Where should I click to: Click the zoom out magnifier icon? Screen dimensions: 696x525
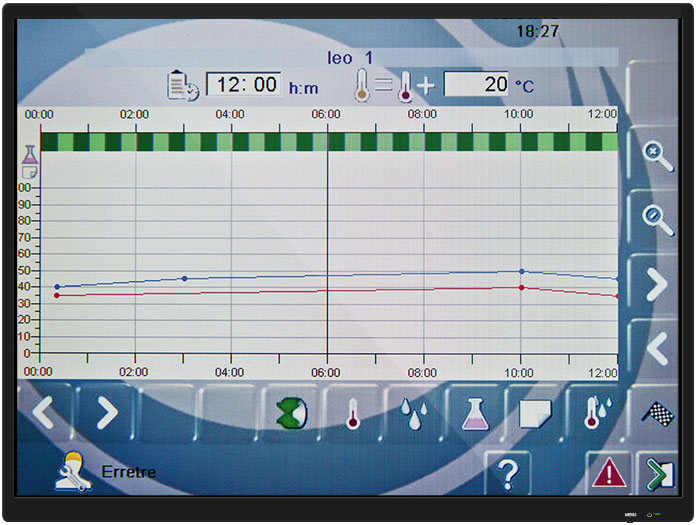click(657, 221)
